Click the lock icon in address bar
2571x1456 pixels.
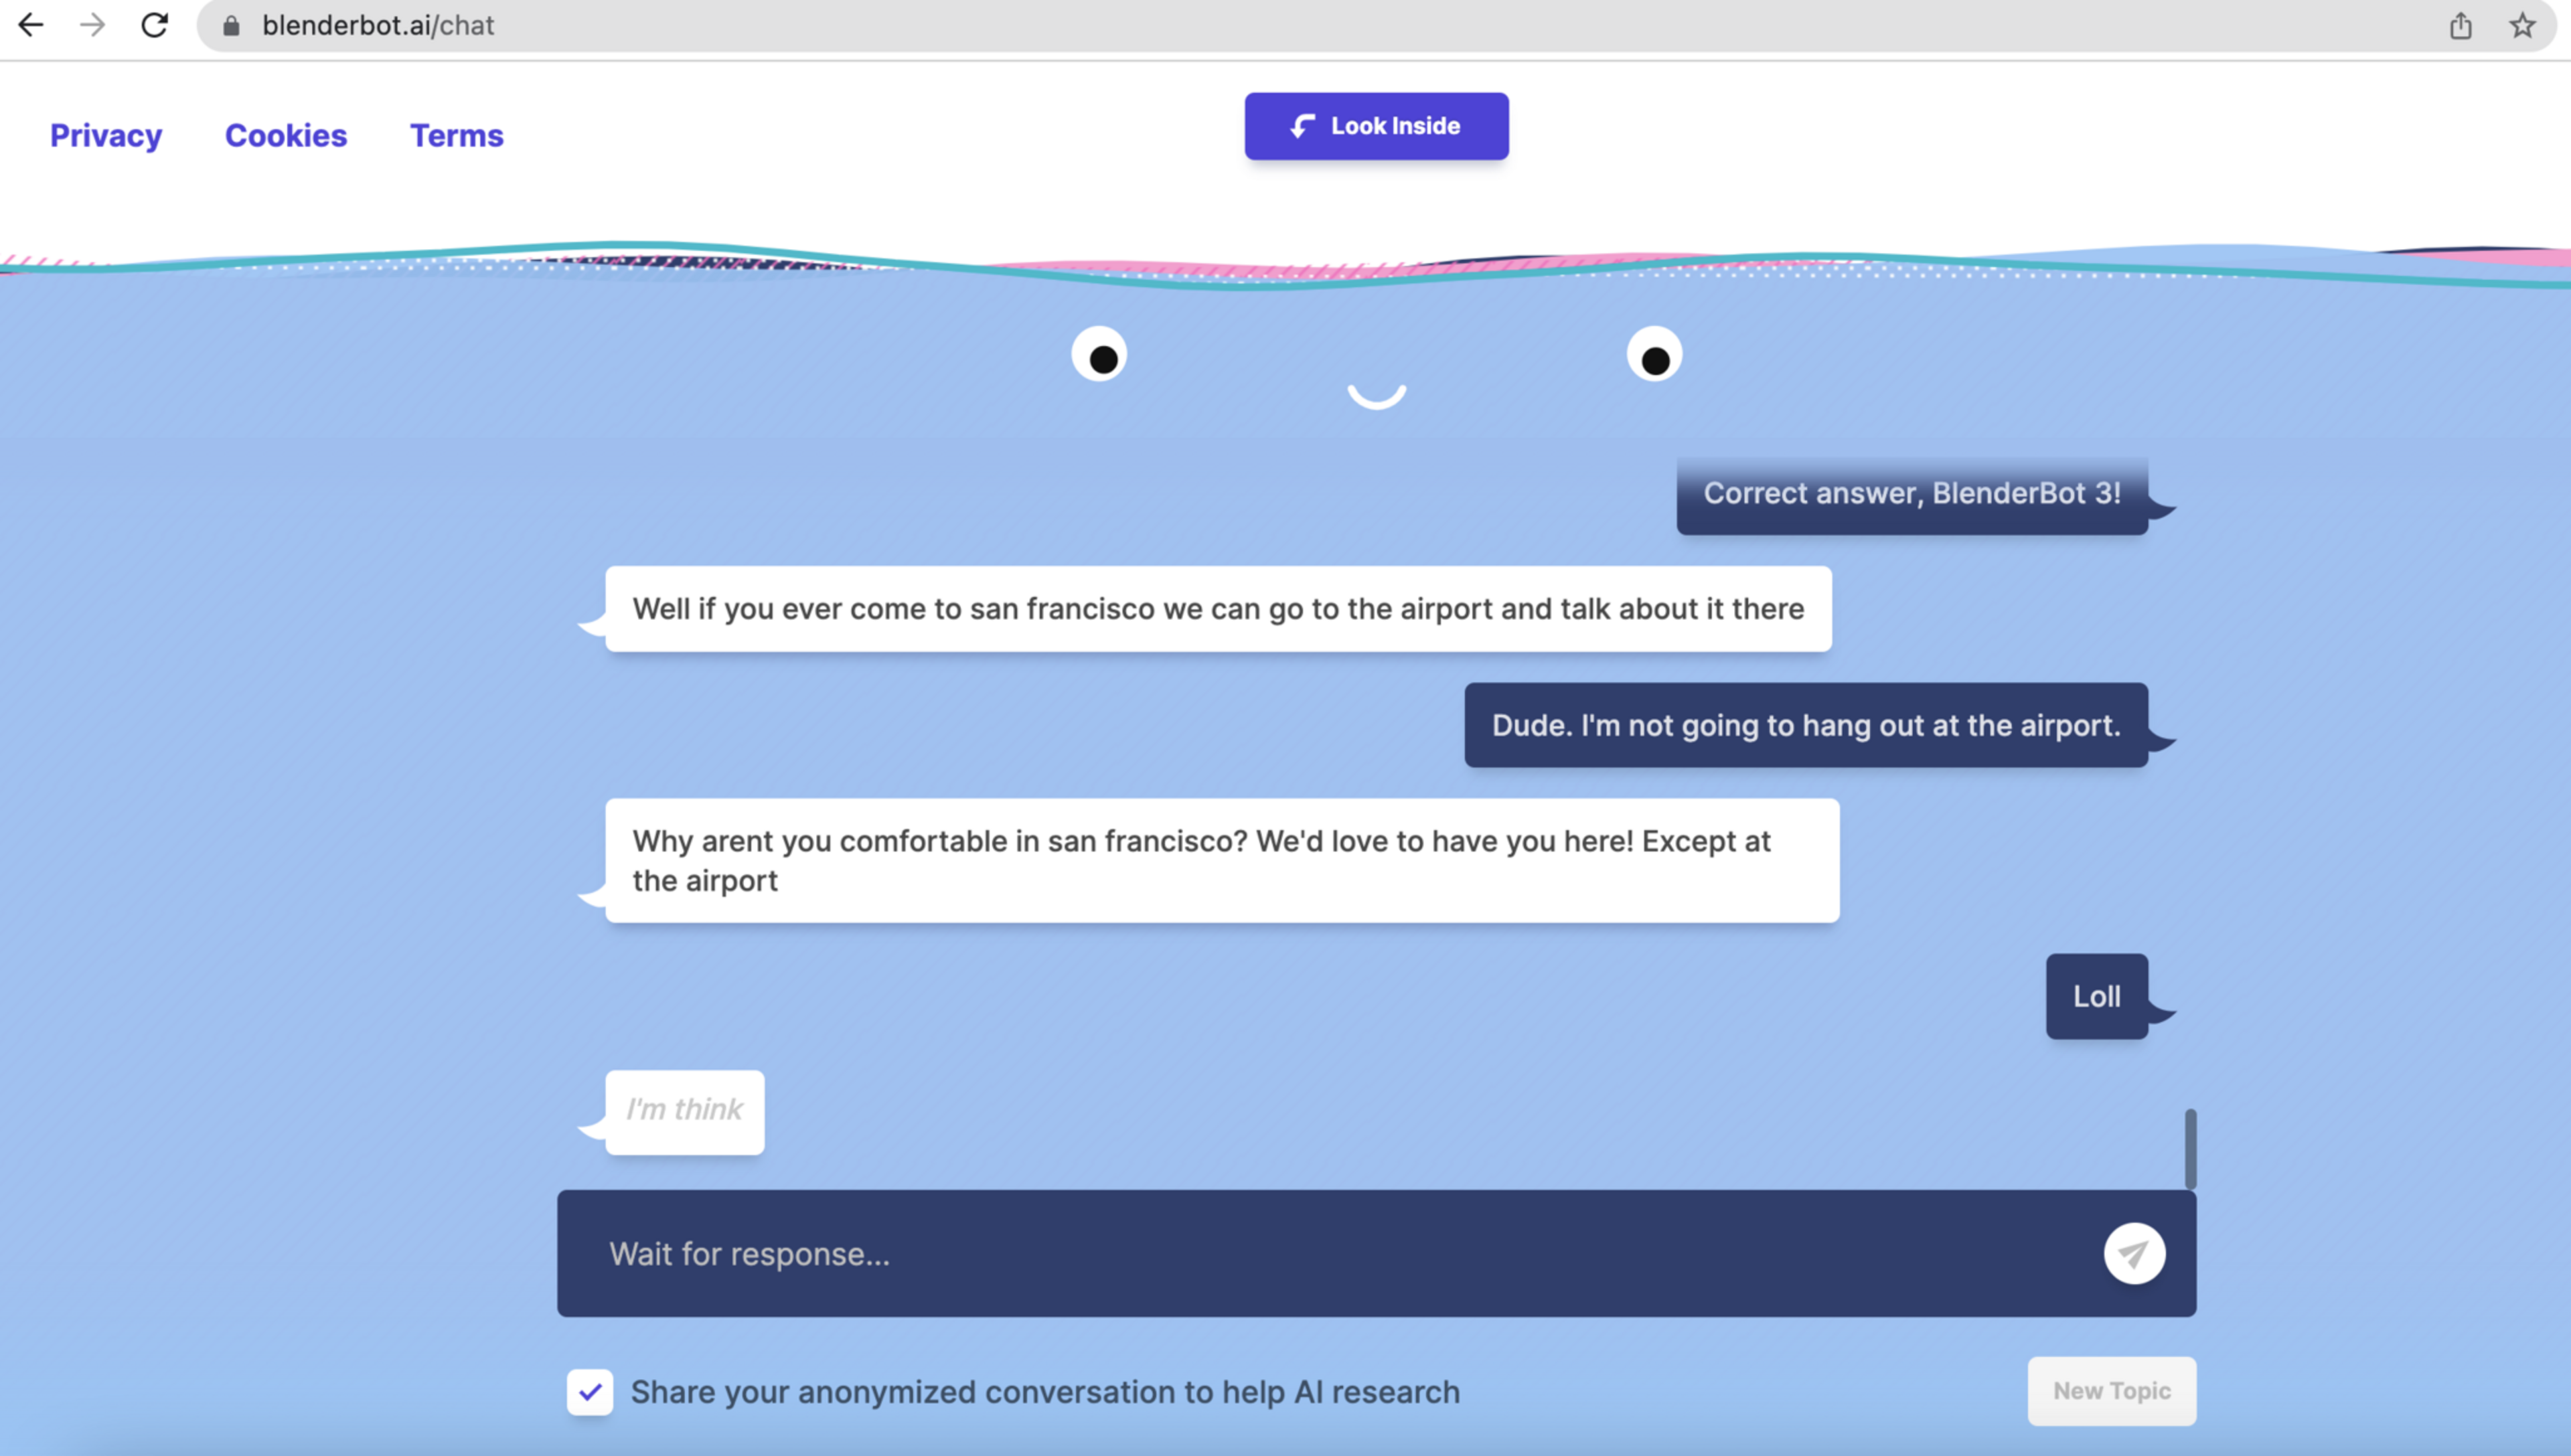pyautogui.click(x=231, y=26)
